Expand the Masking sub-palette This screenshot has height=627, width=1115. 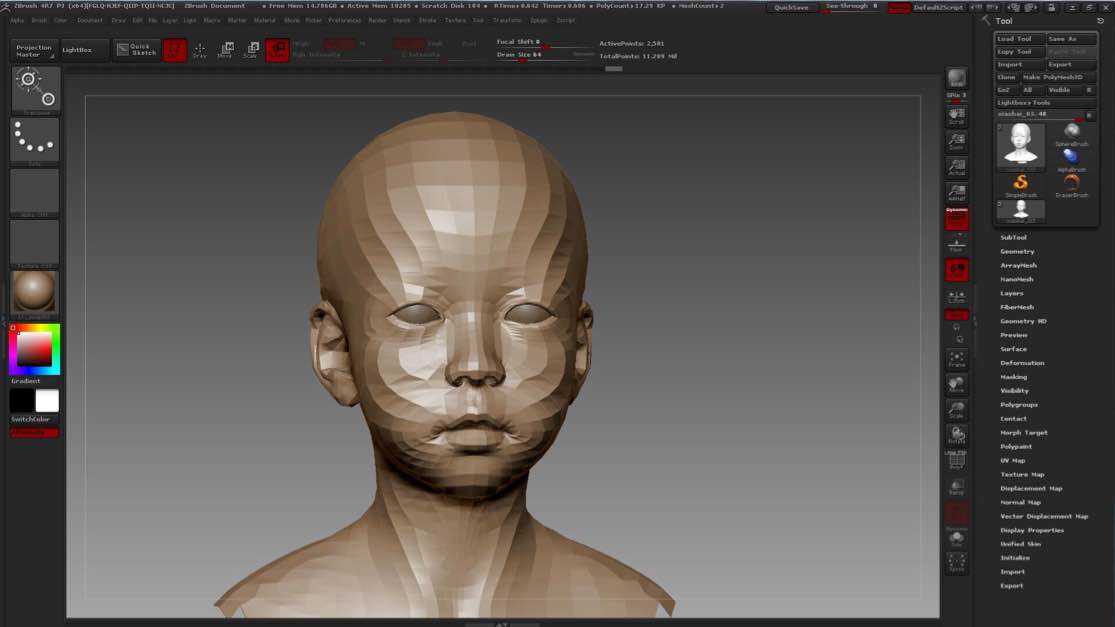pyautogui.click(x=1013, y=377)
